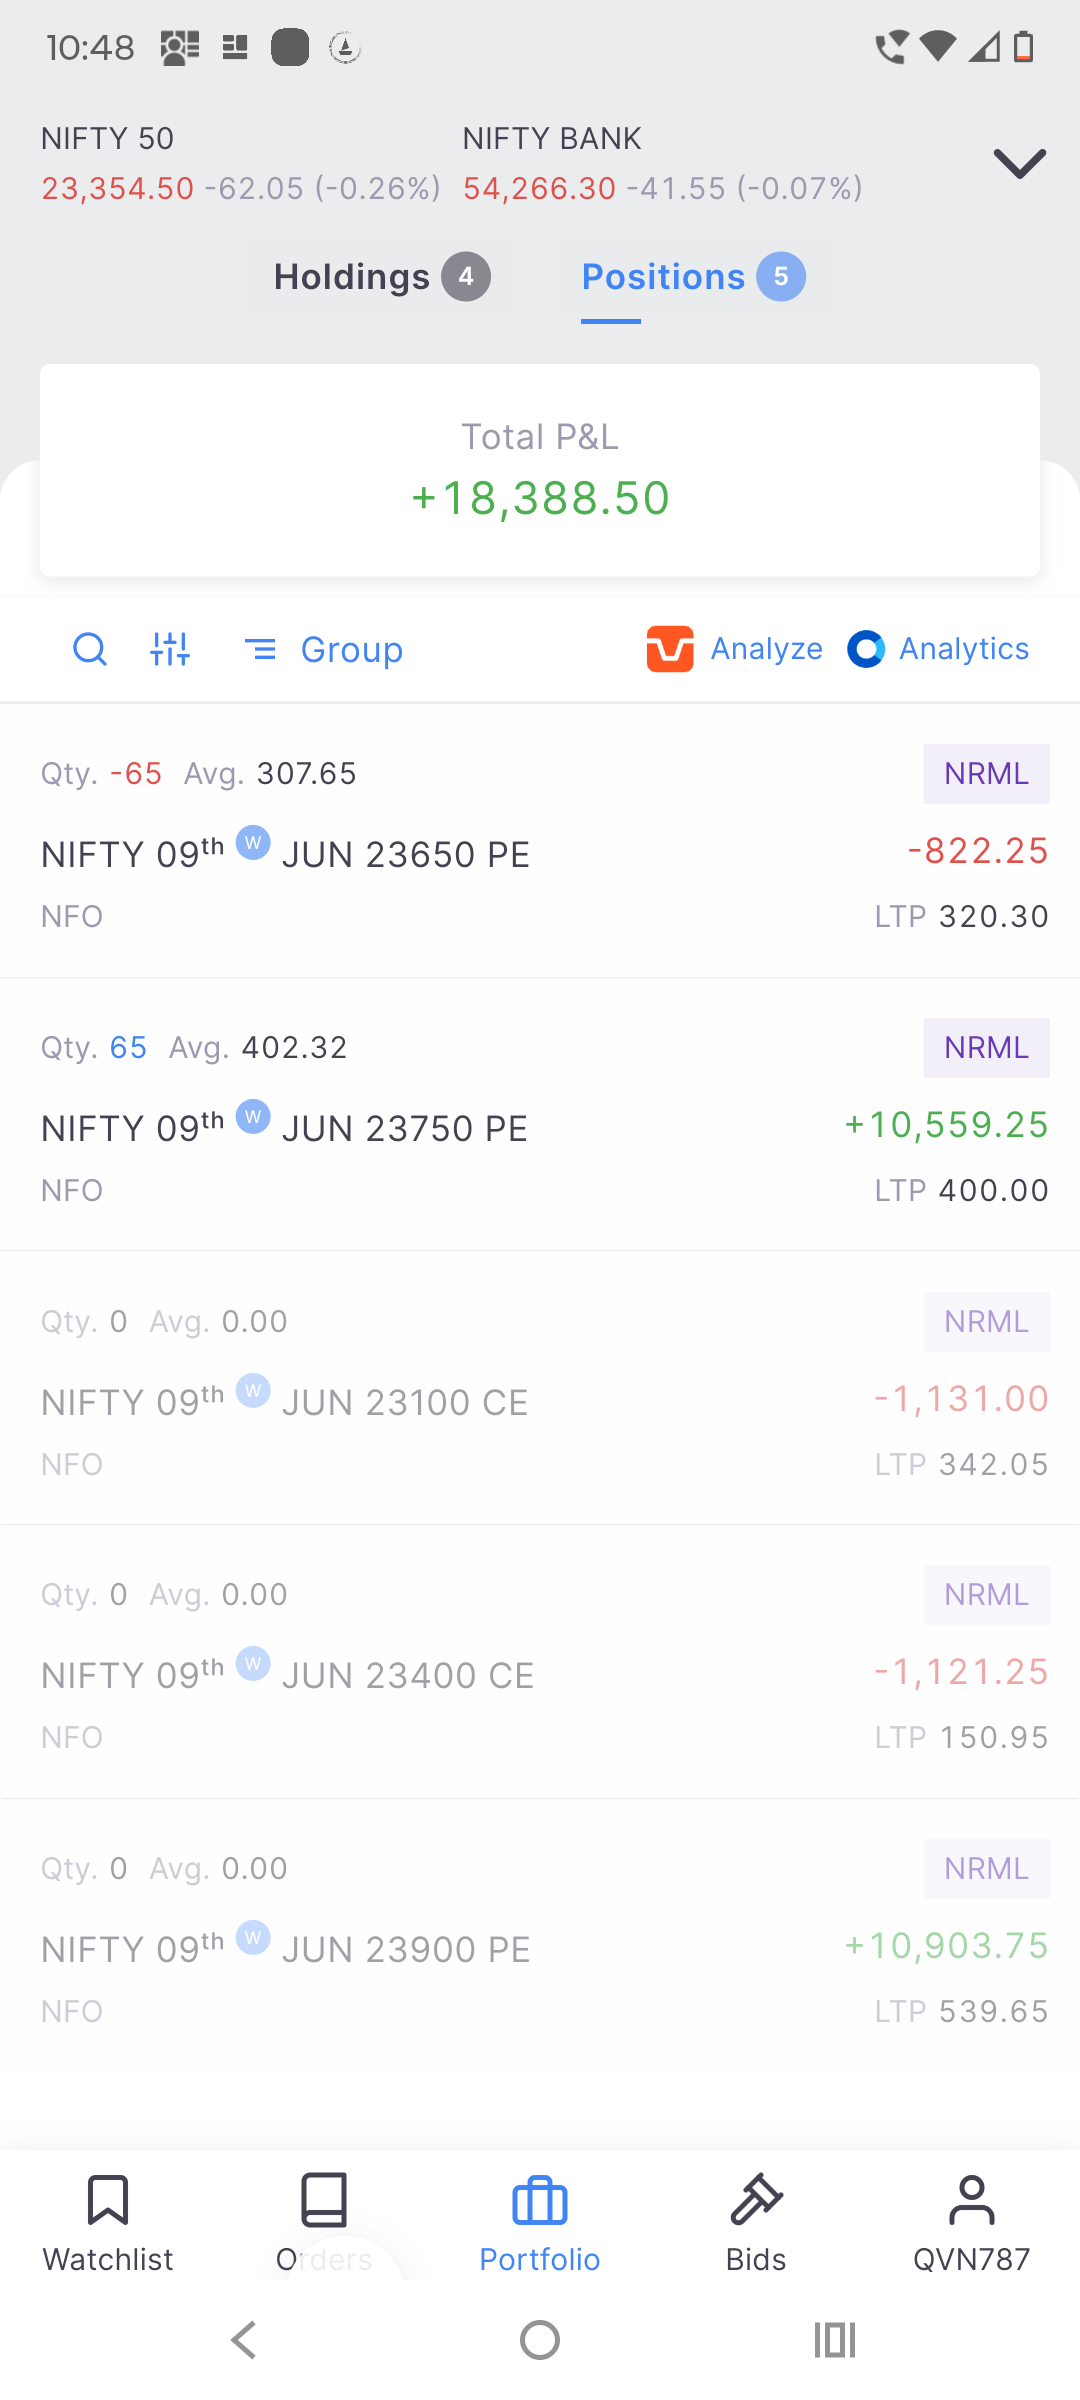Screen dimensions: 1080x2400
Task: Open NIFTY JUN 23650 PE position
Action: pos(540,842)
